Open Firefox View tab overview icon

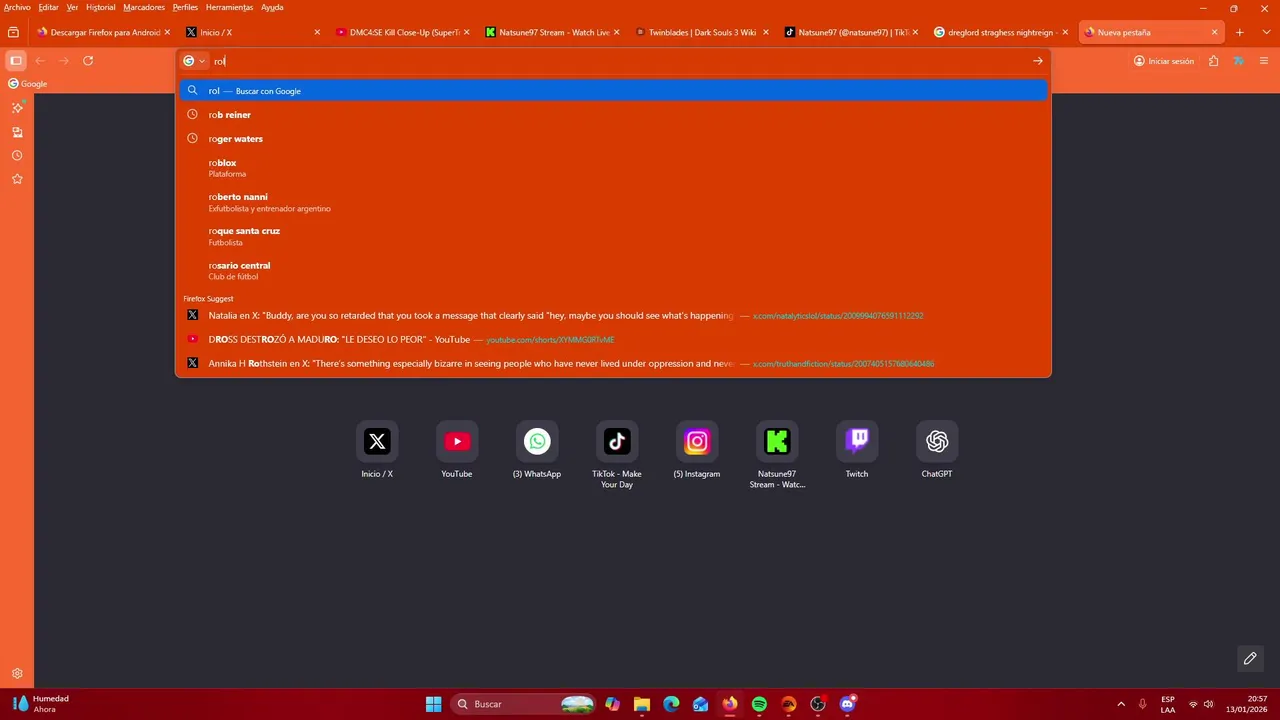13,32
